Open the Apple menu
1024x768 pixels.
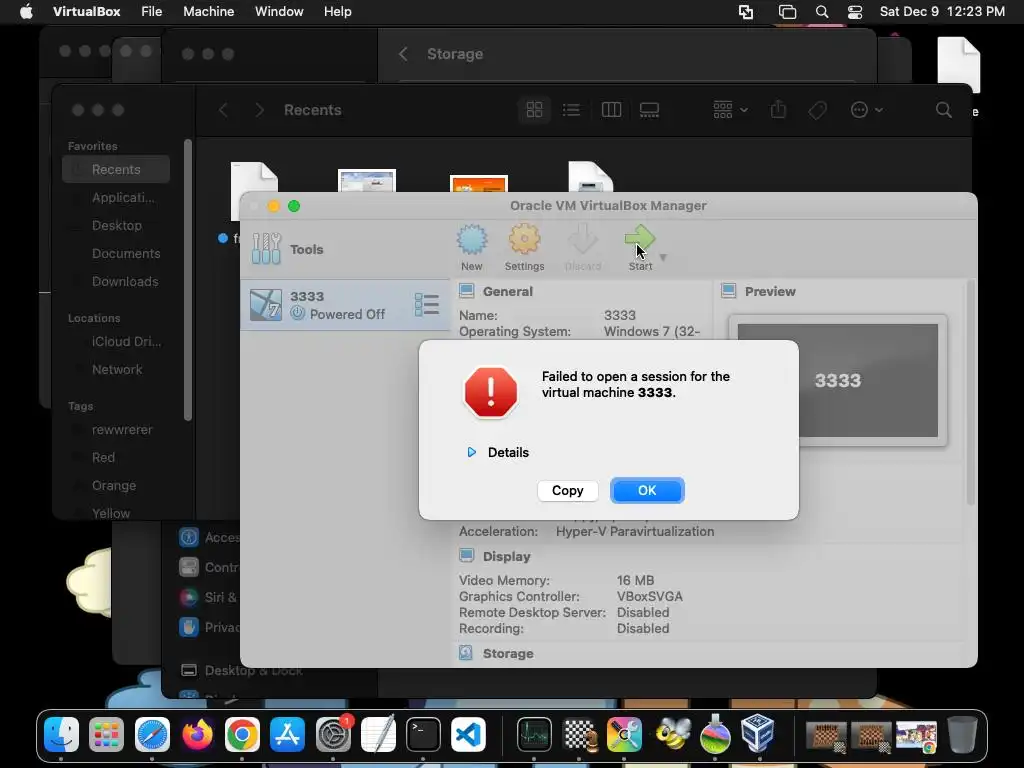[x=26, y=12]
